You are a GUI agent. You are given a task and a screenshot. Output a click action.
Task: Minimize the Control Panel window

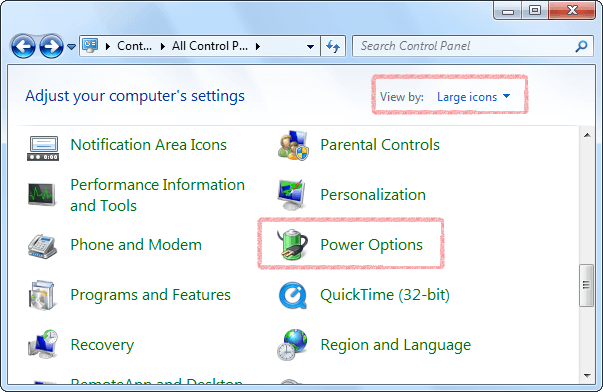(508, 11)
